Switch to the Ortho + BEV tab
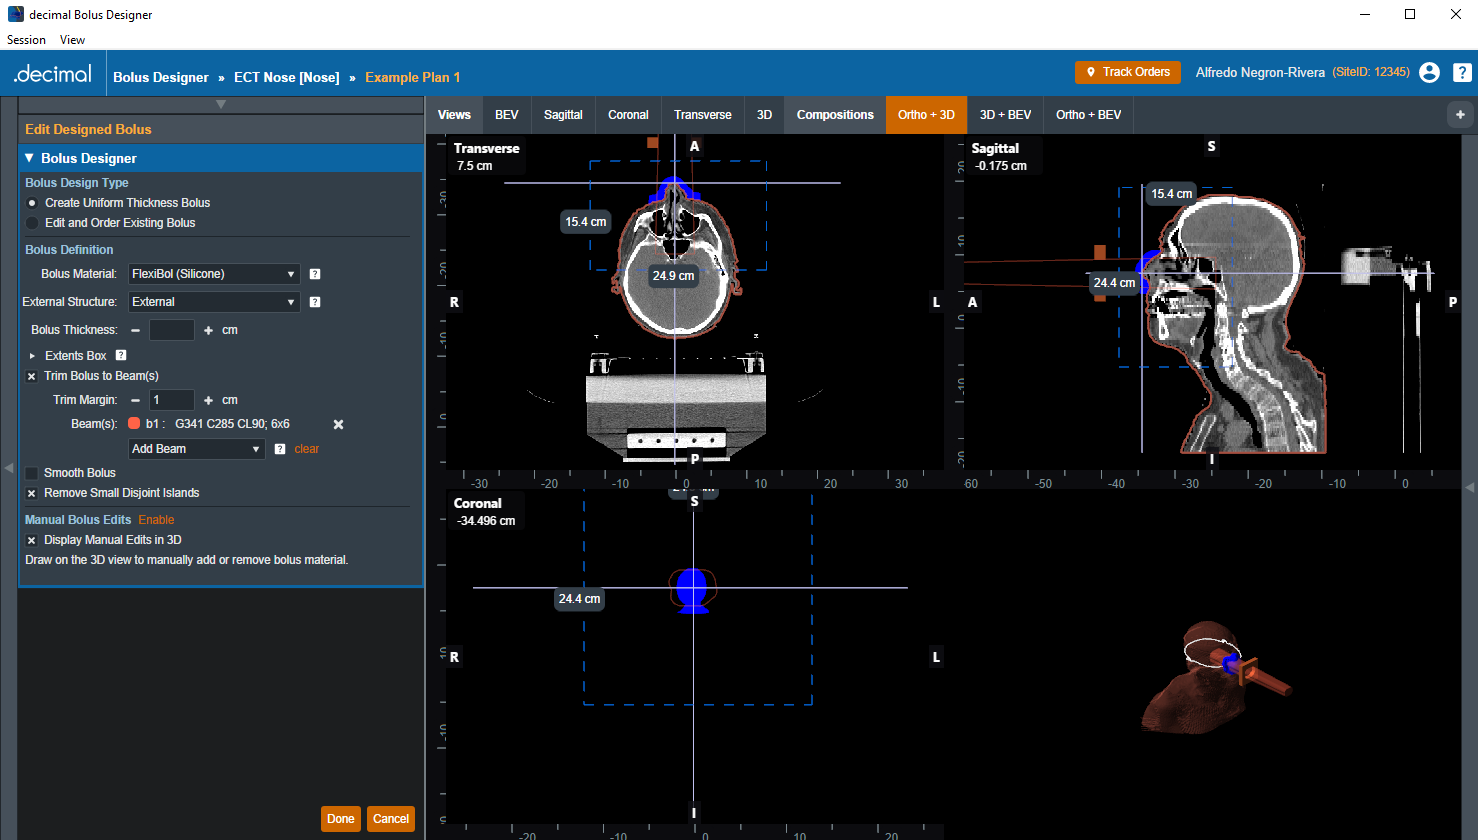1478x840 pixels. tap(1088, 115)
